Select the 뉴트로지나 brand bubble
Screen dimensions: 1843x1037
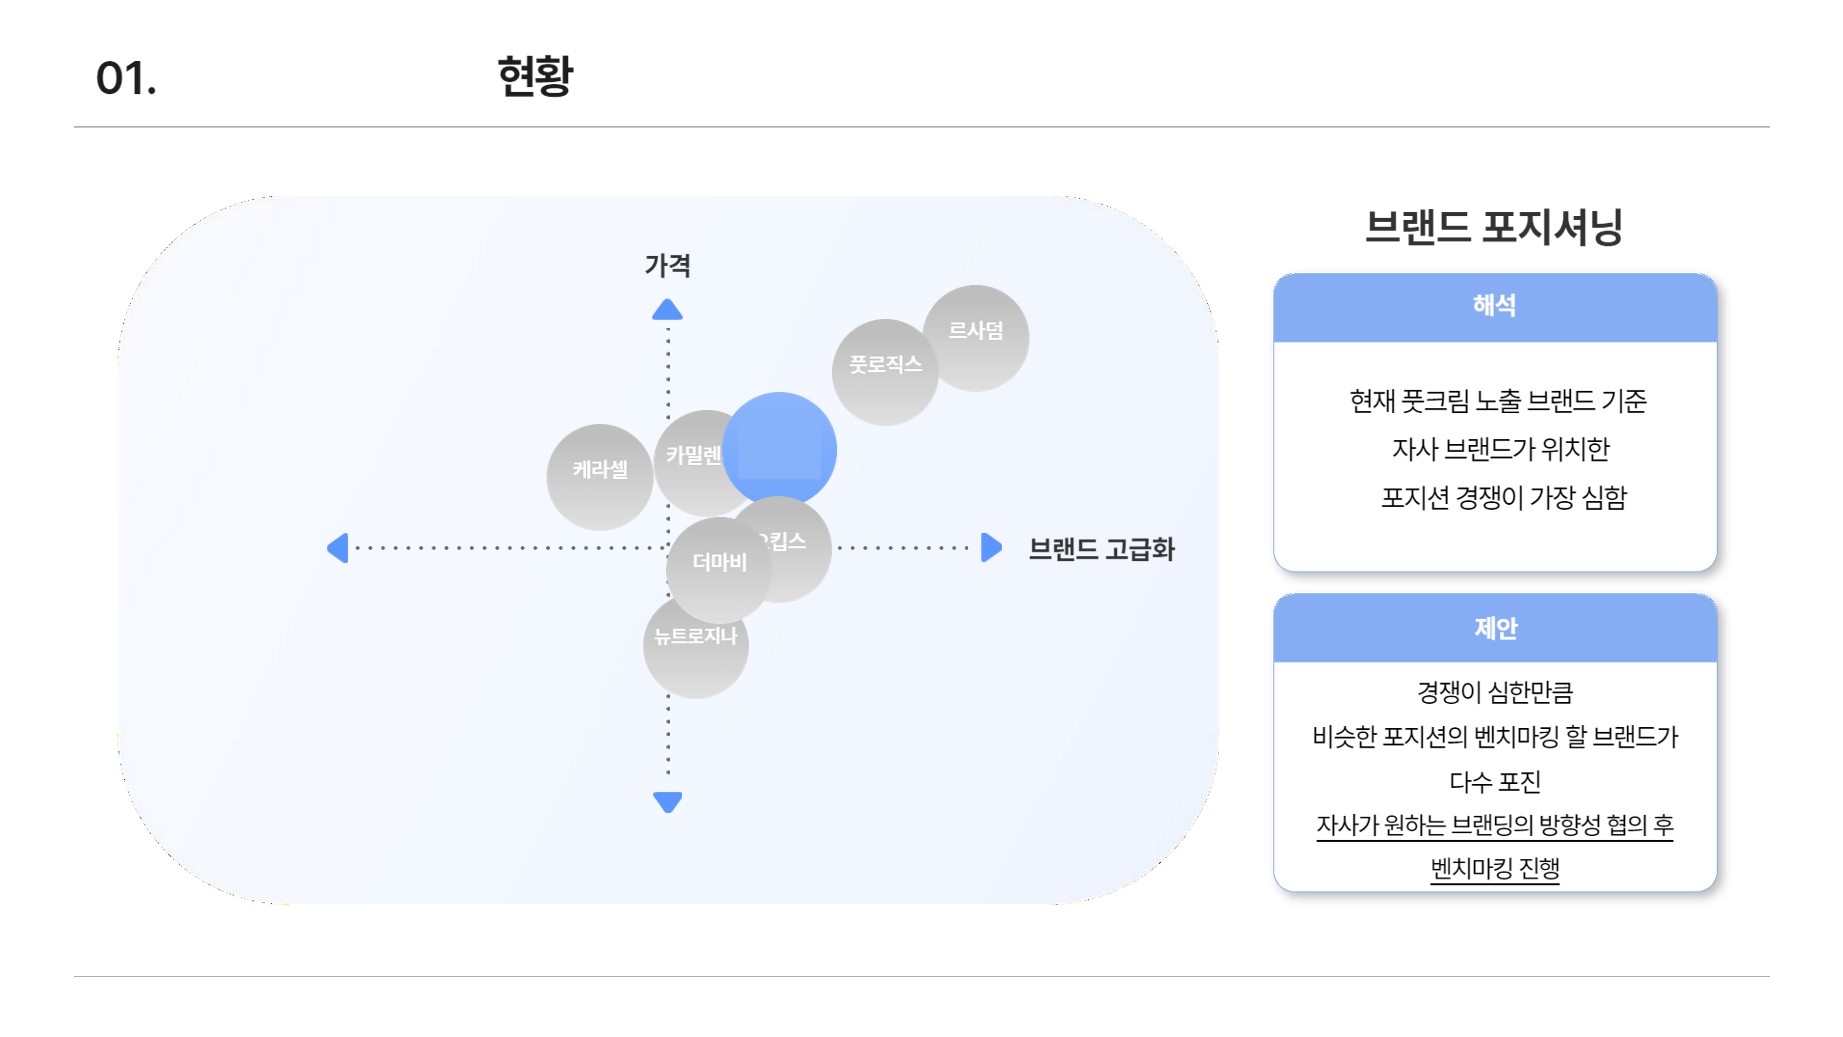[x=695, y=648]
